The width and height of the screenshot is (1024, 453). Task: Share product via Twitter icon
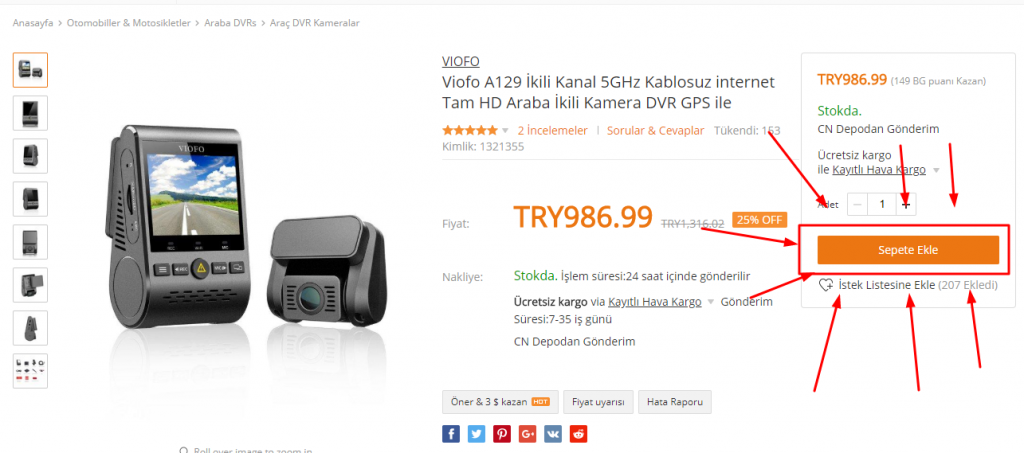click(476, 433)
